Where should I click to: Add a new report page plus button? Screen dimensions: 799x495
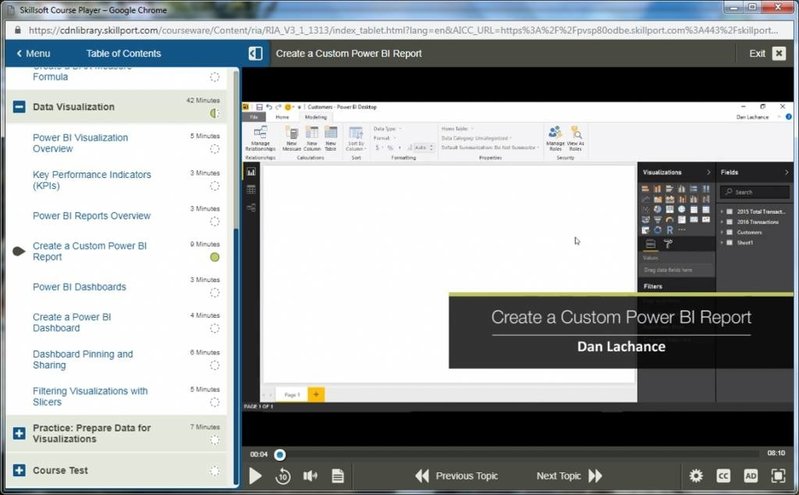coord(316,394)
